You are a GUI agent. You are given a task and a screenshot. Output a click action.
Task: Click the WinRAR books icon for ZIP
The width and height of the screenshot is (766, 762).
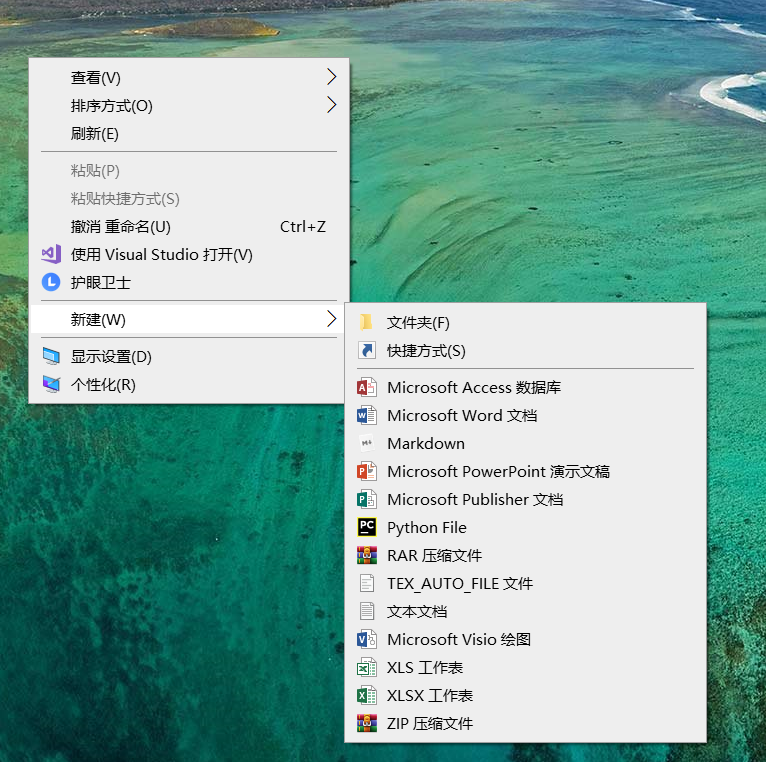[x=366, y=723]
